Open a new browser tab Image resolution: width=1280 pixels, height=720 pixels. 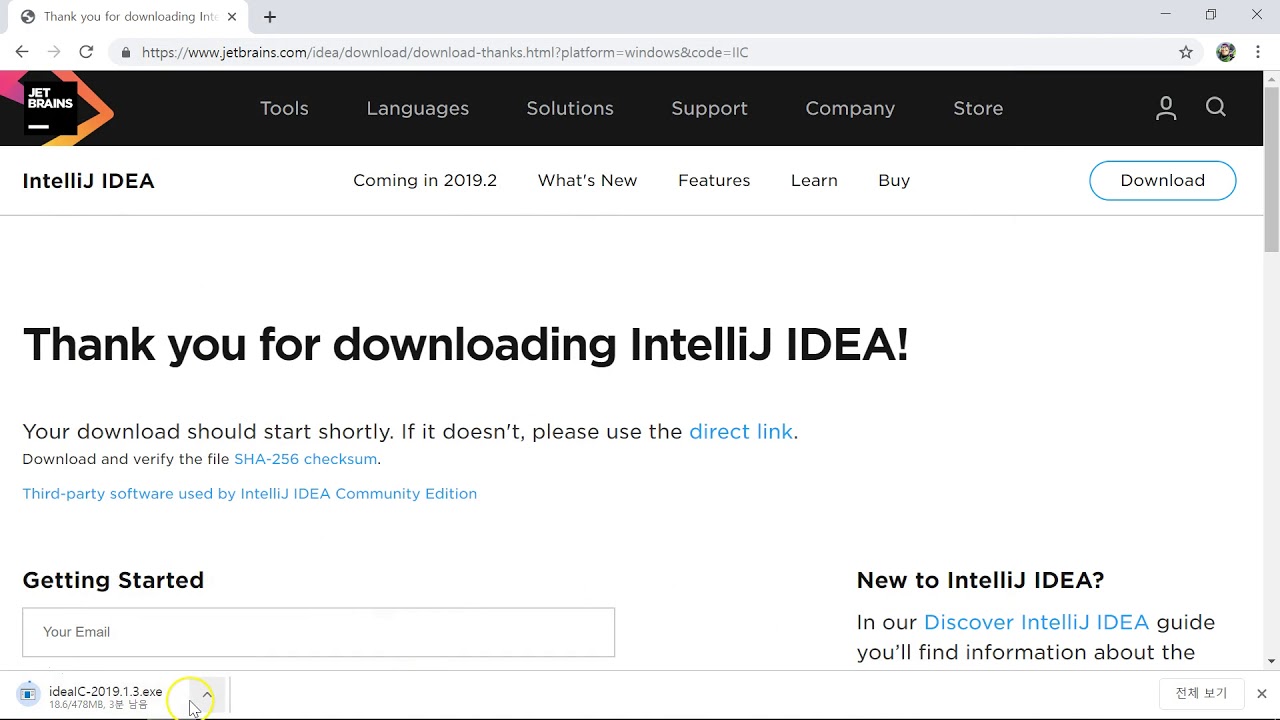click(270, 17)
